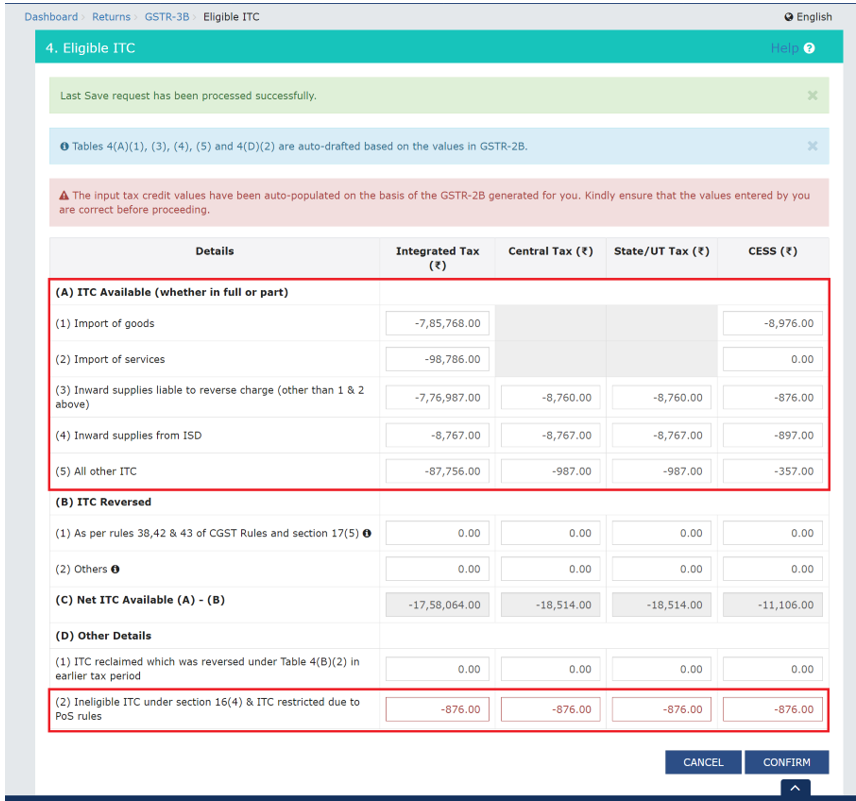The height and width of the screenshot is (801, 856).
Task: Click the CANCEL button
Action: [703, 761]
